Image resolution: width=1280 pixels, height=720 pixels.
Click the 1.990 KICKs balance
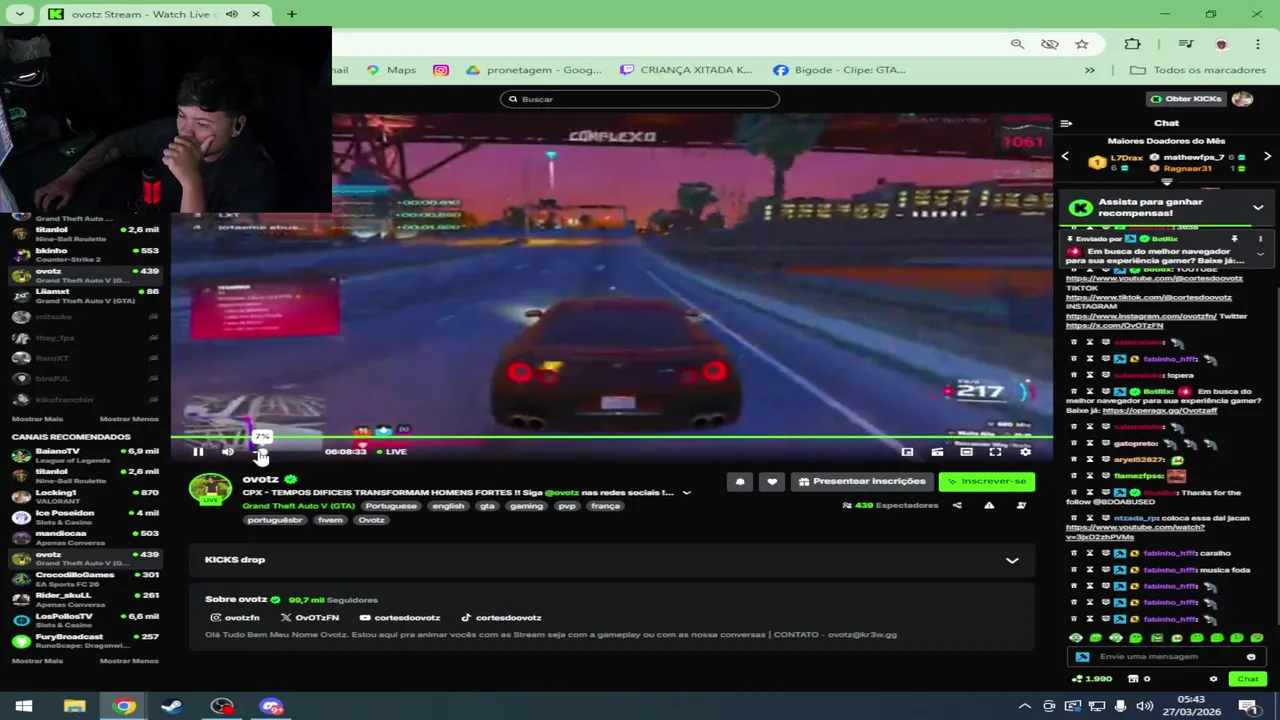pyautogui.click(x=1092, y=679)
